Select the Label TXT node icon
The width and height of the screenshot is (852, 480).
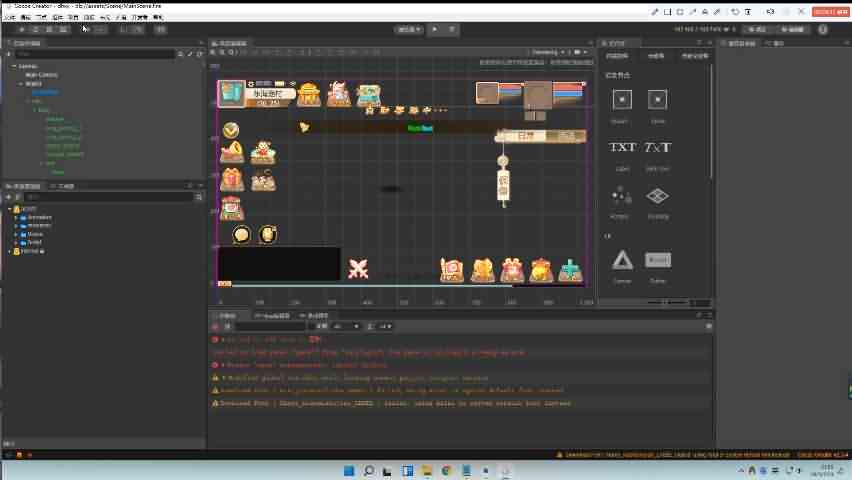622,147
